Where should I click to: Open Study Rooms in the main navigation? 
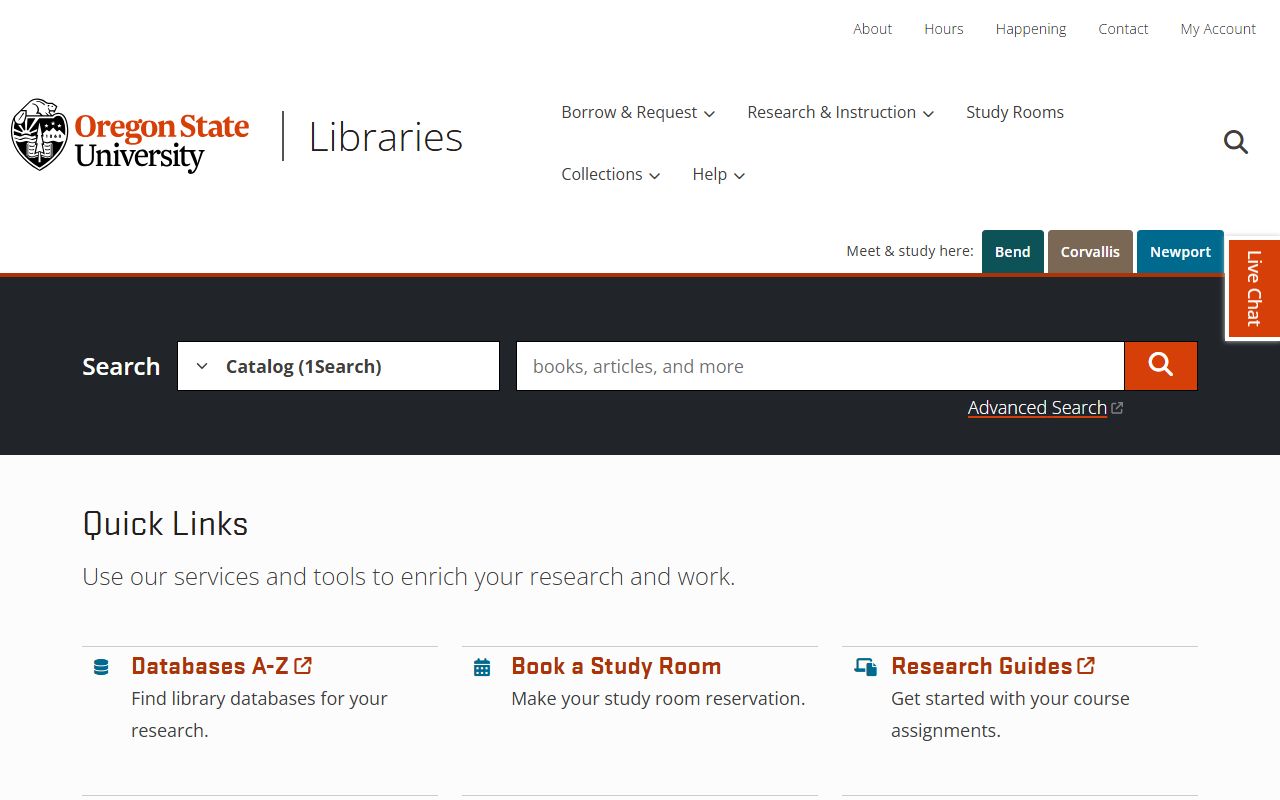pyautogui.click(x=1015, y=112)
